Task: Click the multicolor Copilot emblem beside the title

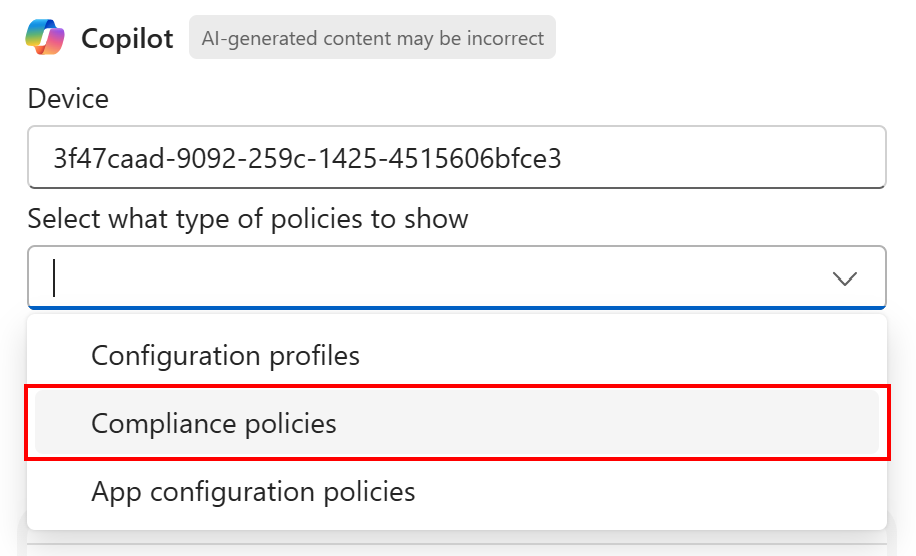Action: coord(45,38)
